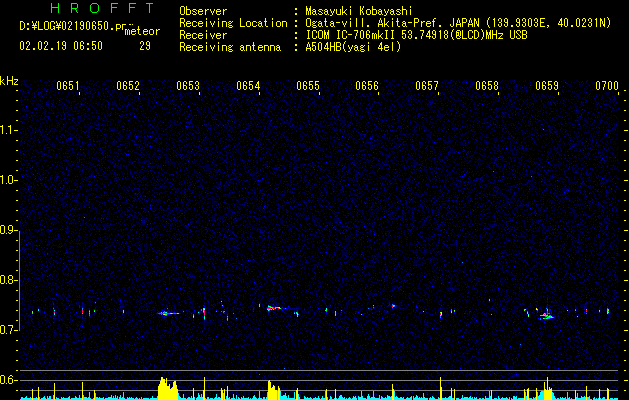629x400 pixels.
Task: Click the 0657 time axis marker
Action: click(x=427, y=86)
